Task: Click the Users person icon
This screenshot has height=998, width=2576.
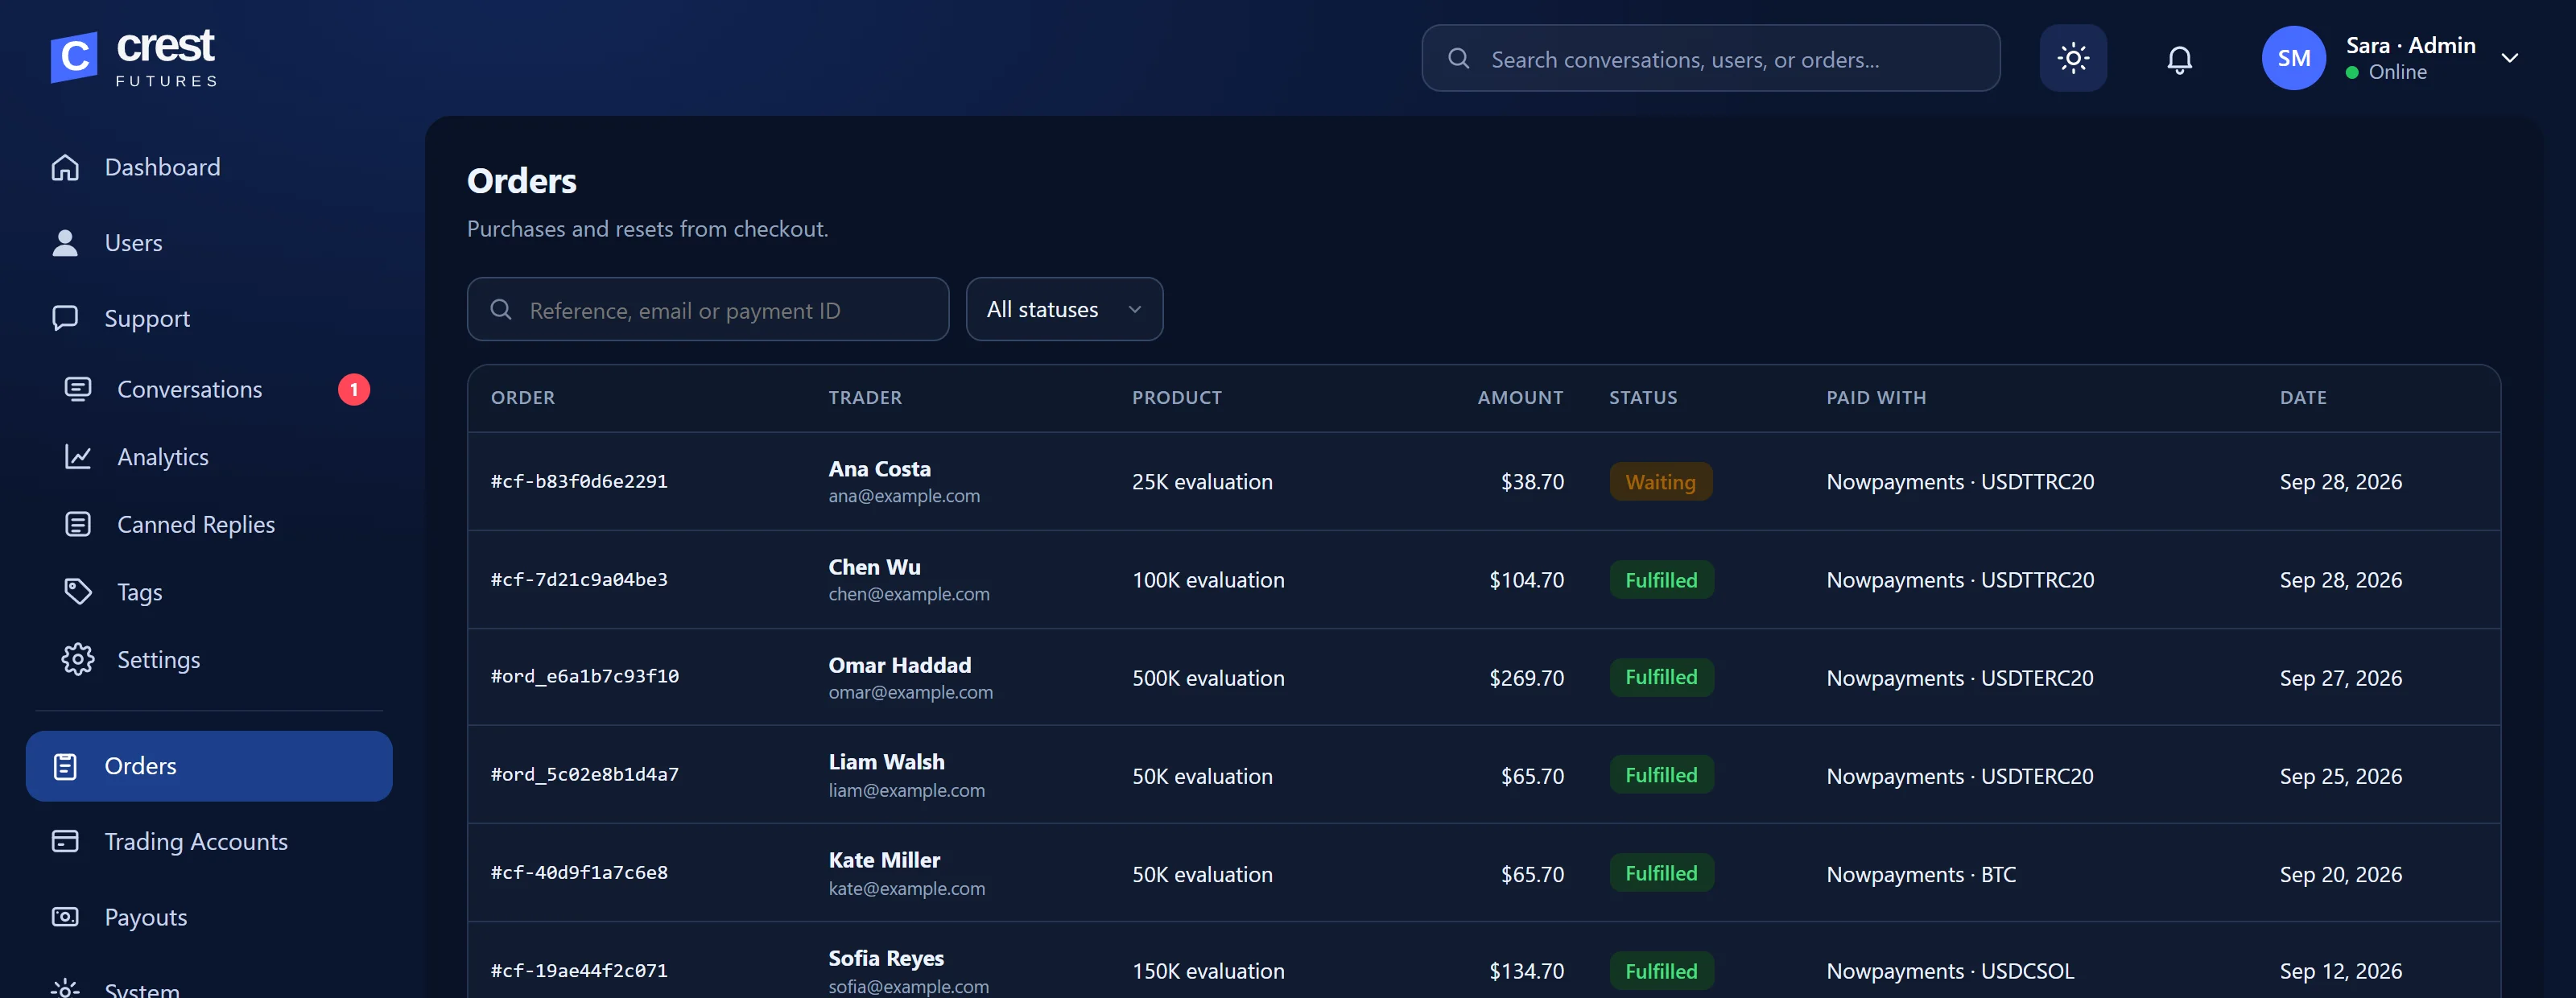Action: point(65,243)
